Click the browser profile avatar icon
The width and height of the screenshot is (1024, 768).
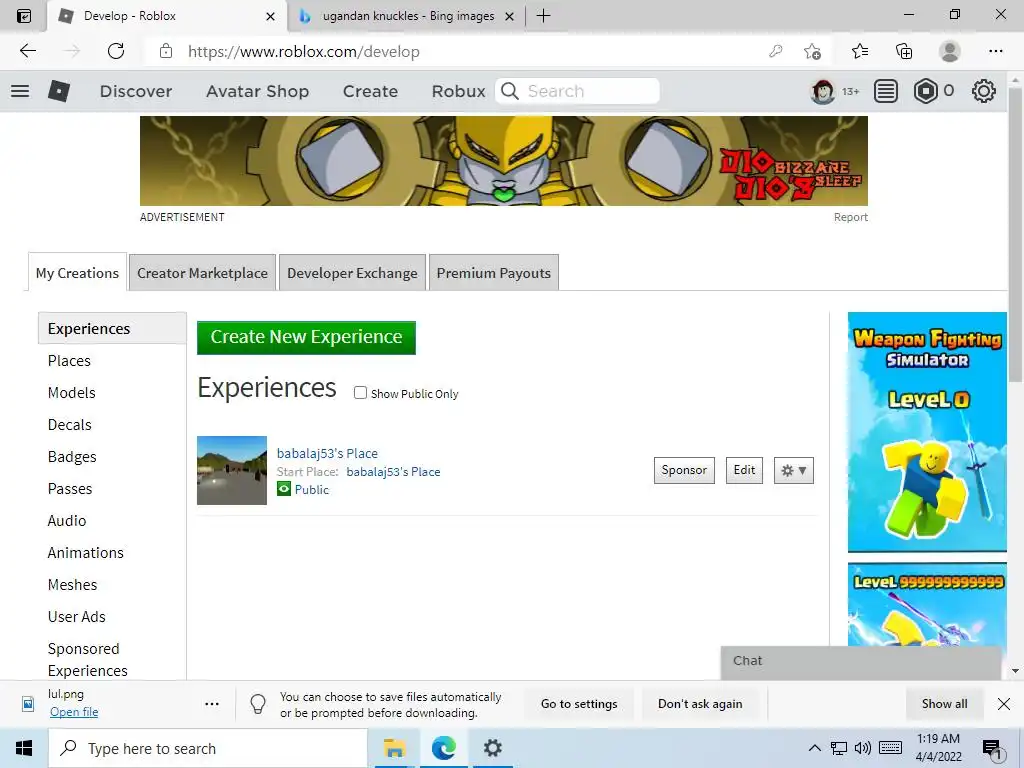coord(950,51)
